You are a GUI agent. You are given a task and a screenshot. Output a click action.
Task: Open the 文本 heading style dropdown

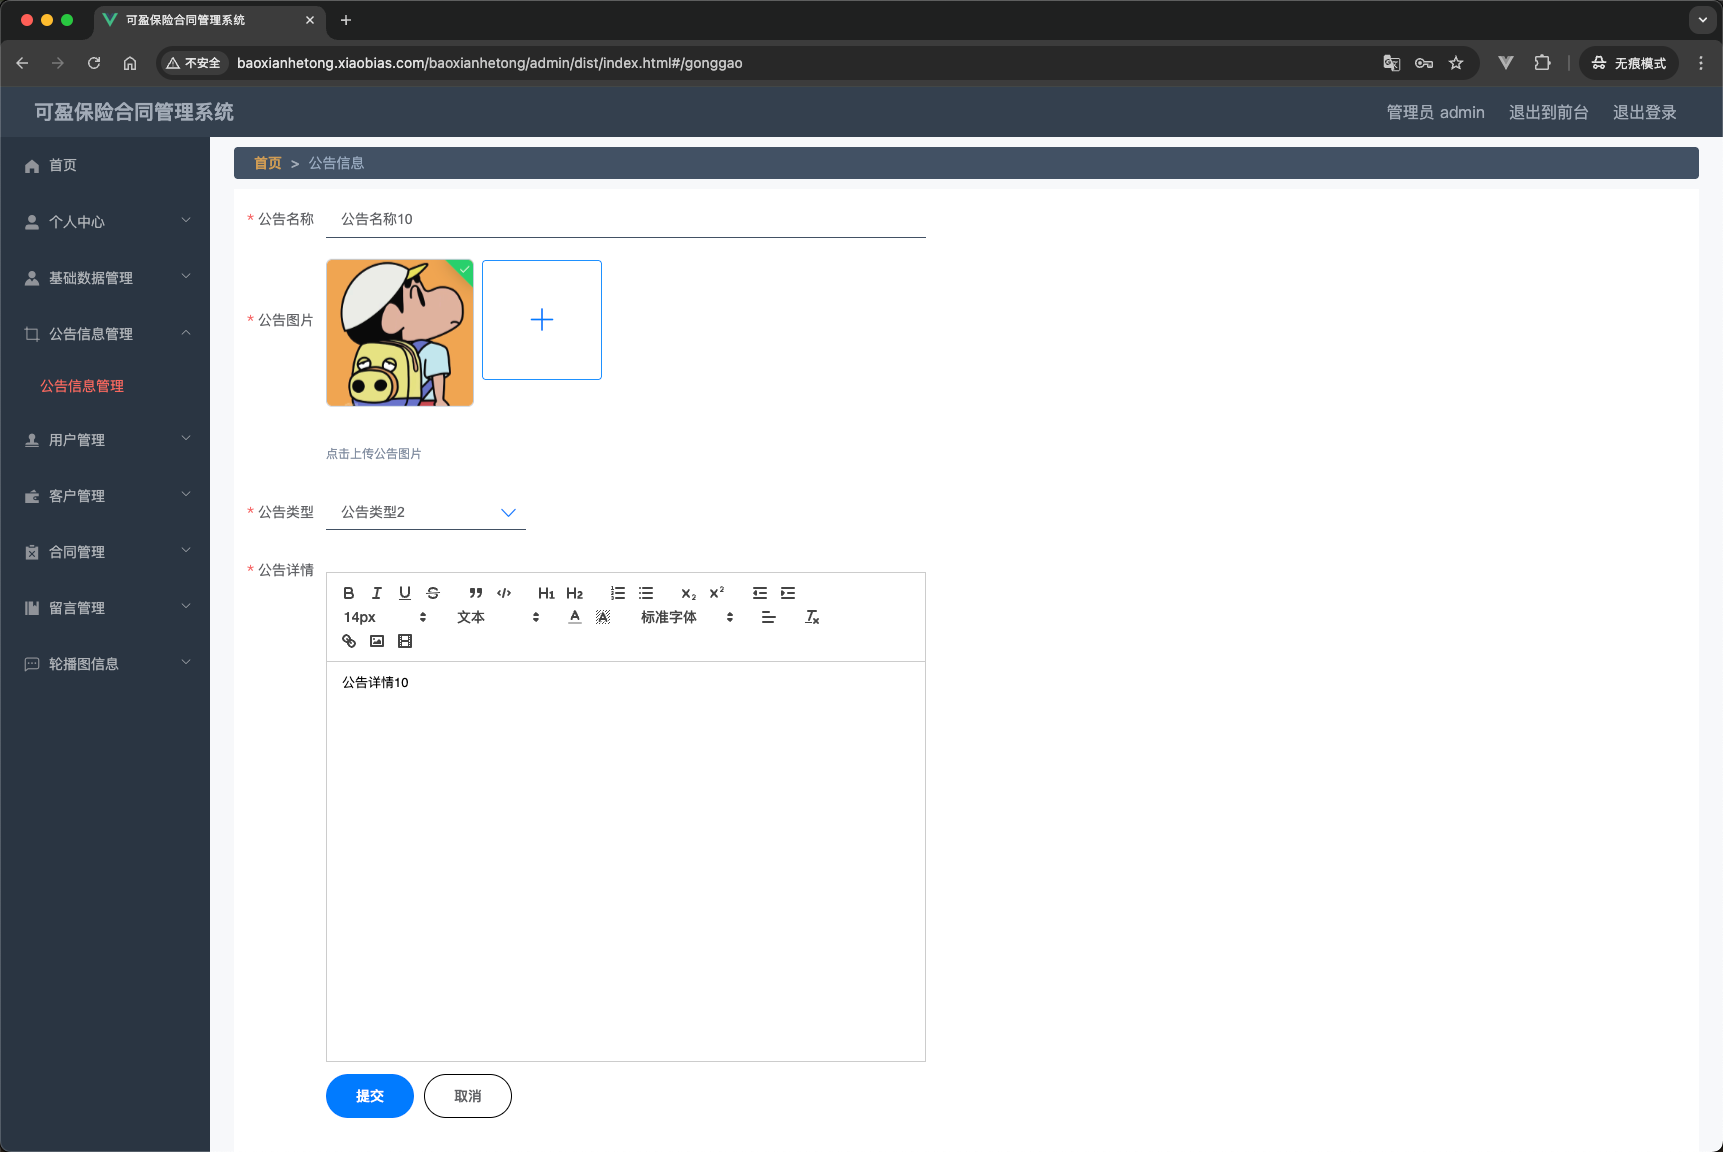click(x=498, y=617)
